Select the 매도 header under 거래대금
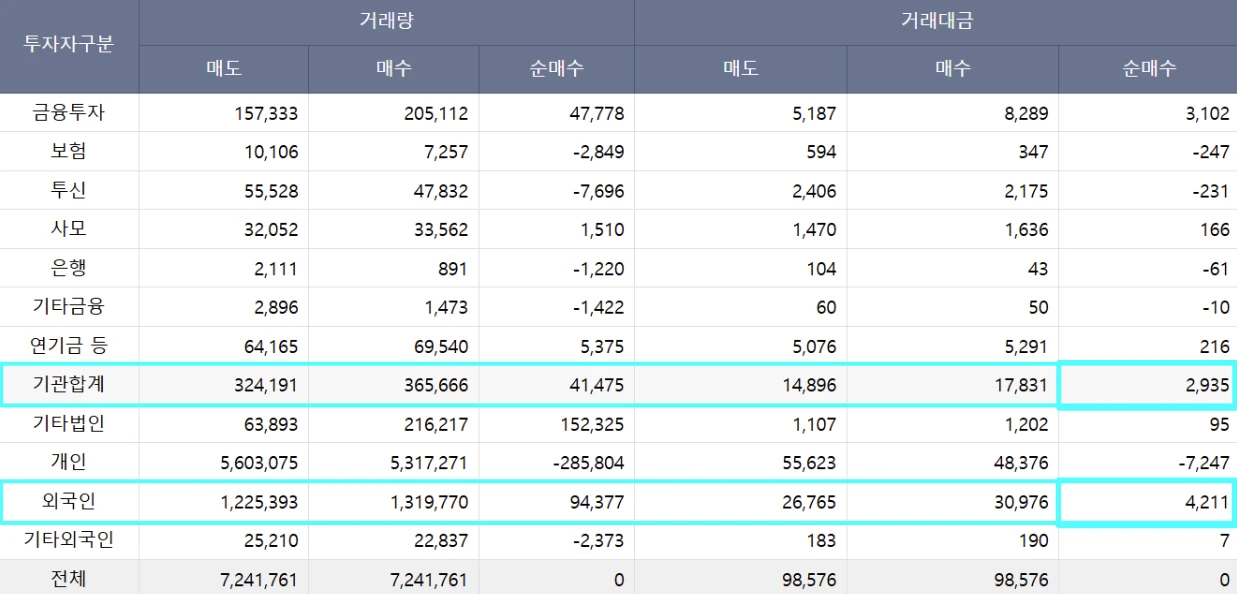This screenshot has width=1237, height=594. pos(740,69)
